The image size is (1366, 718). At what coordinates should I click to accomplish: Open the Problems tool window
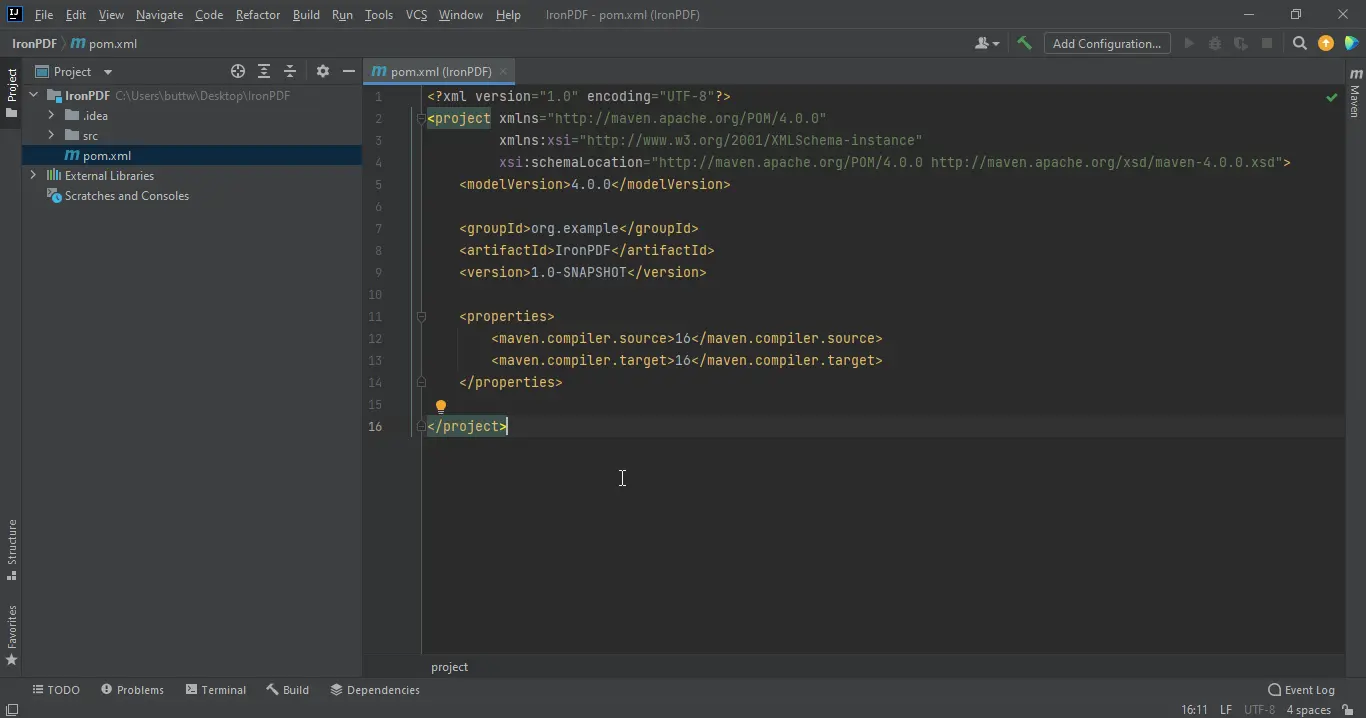(132, 690)
